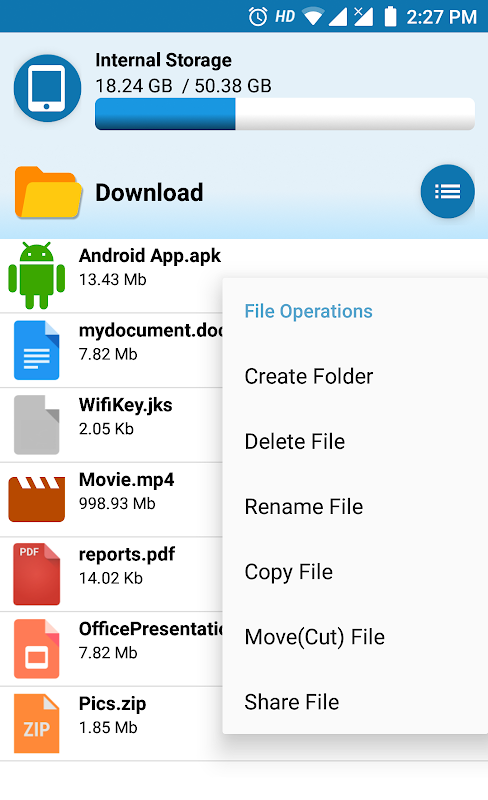The width and height of the screenshot is (488, 800).
Task: Tap the clapperboard icon for Movie.mp4
Action: (37, 499)
